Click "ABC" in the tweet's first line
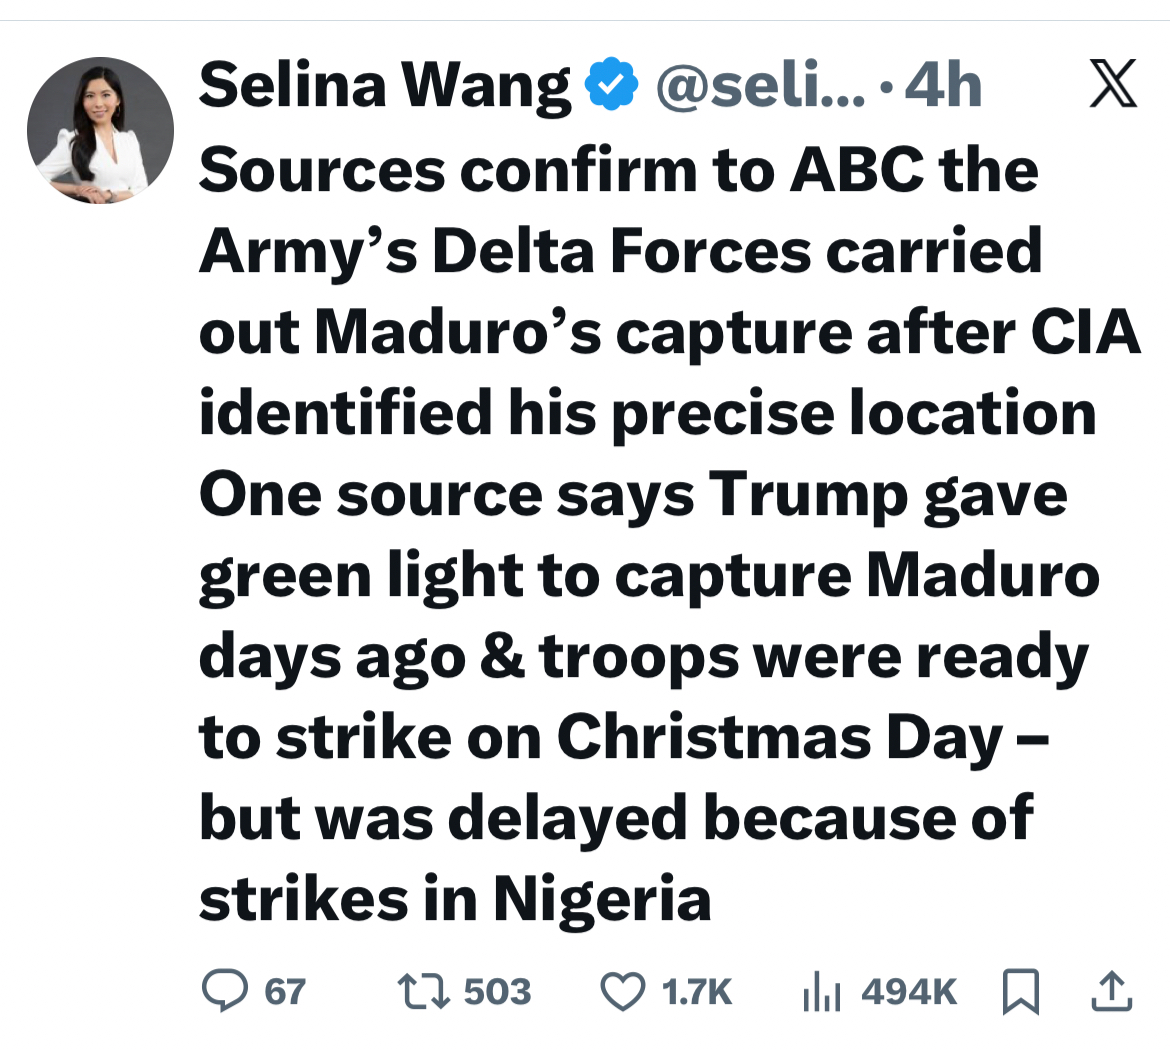1170x1049 pixels. [857, 170]
